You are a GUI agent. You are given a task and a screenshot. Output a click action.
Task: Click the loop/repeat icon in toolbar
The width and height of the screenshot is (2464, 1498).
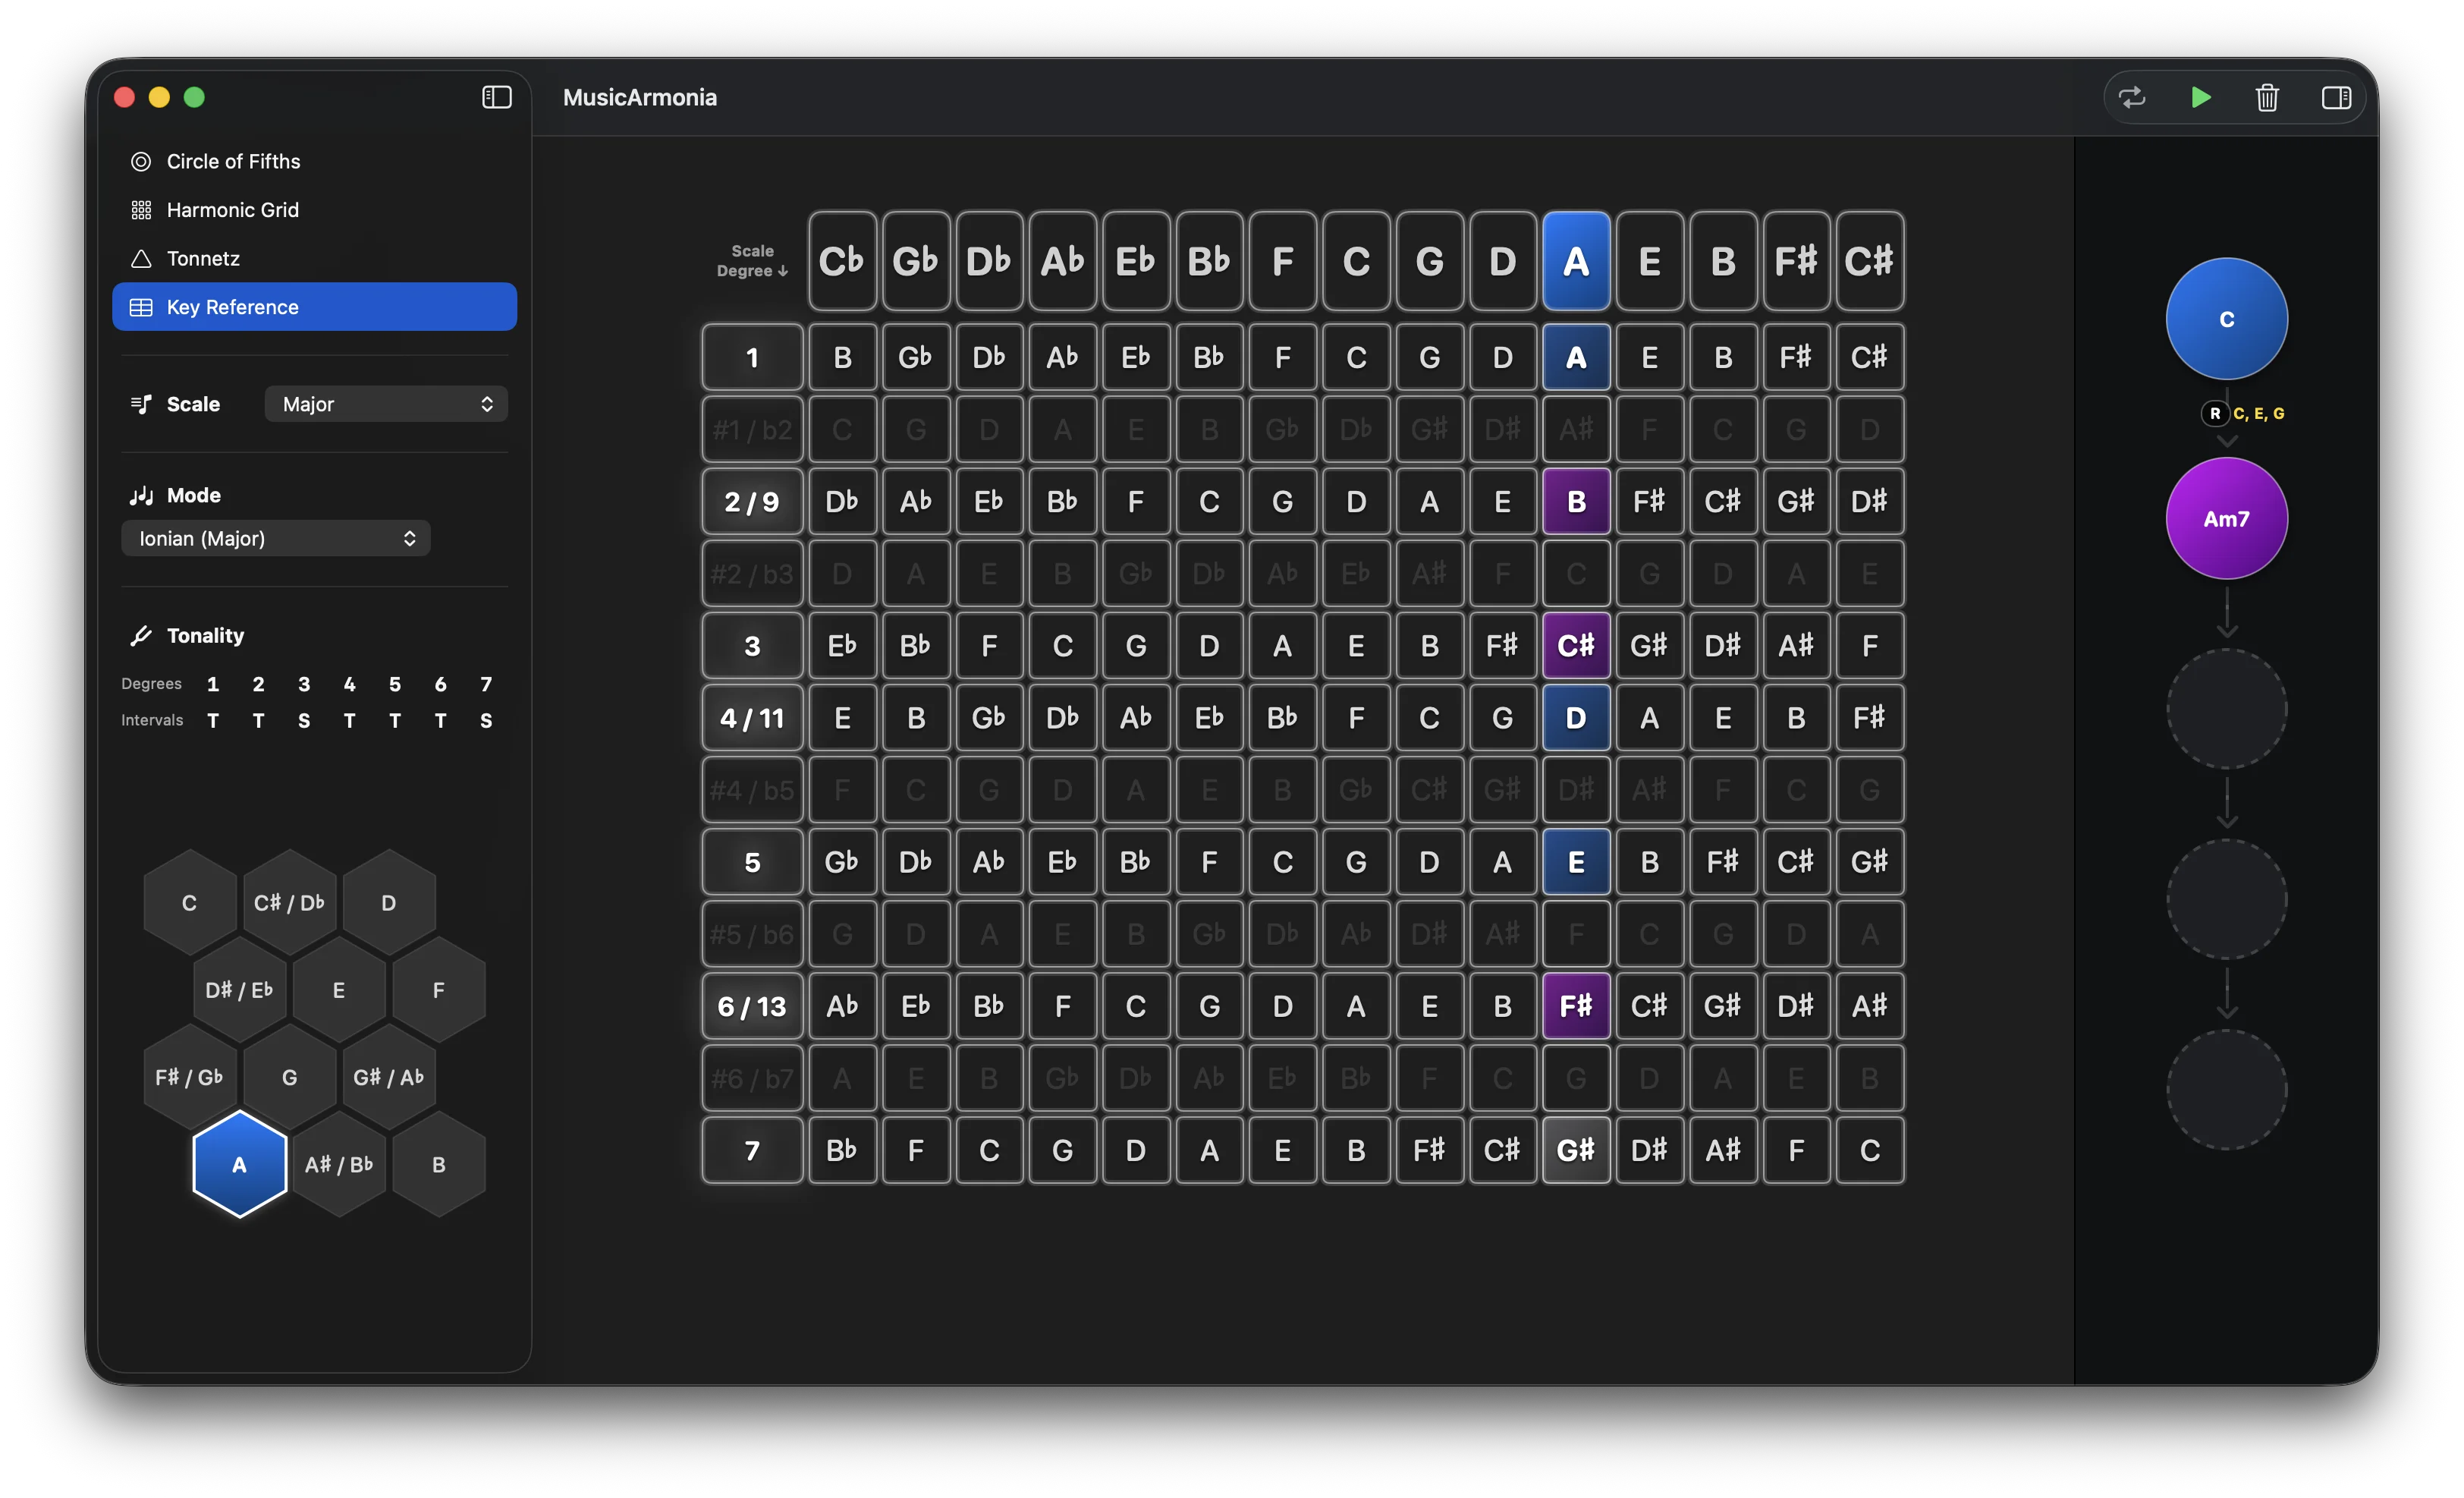point(2132,97)
